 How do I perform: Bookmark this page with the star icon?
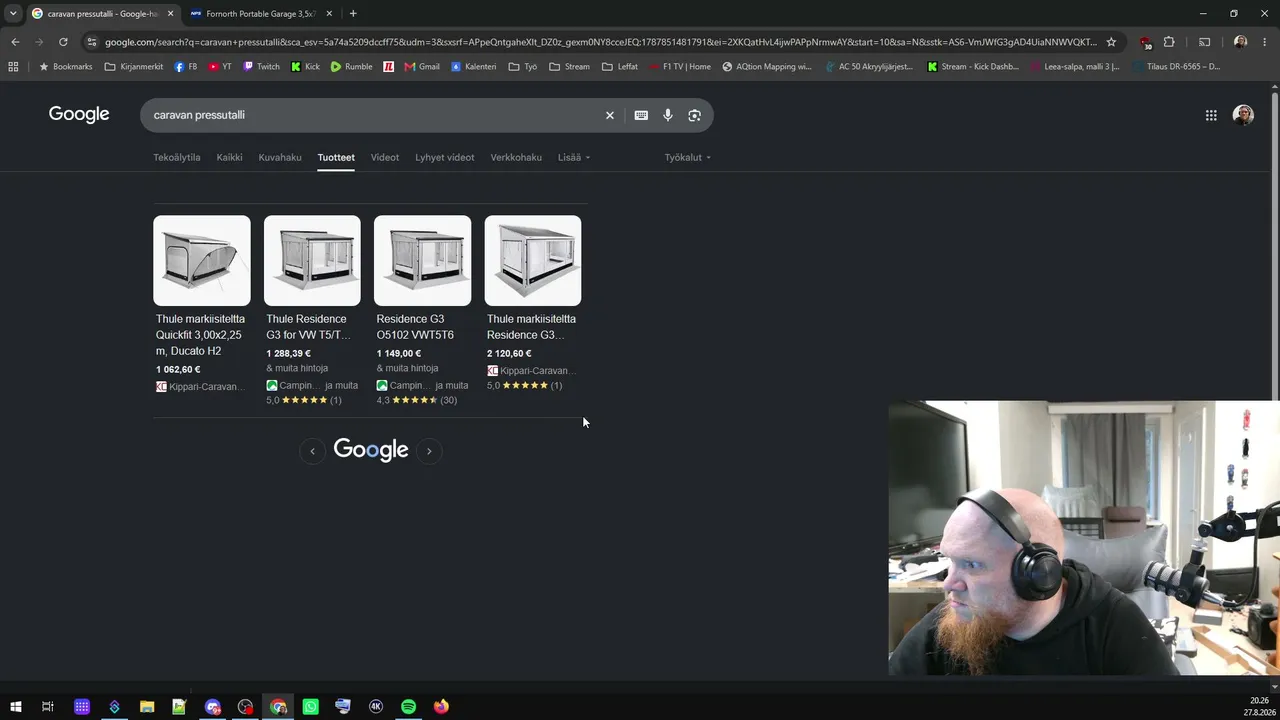click(x=1111, y=42)
